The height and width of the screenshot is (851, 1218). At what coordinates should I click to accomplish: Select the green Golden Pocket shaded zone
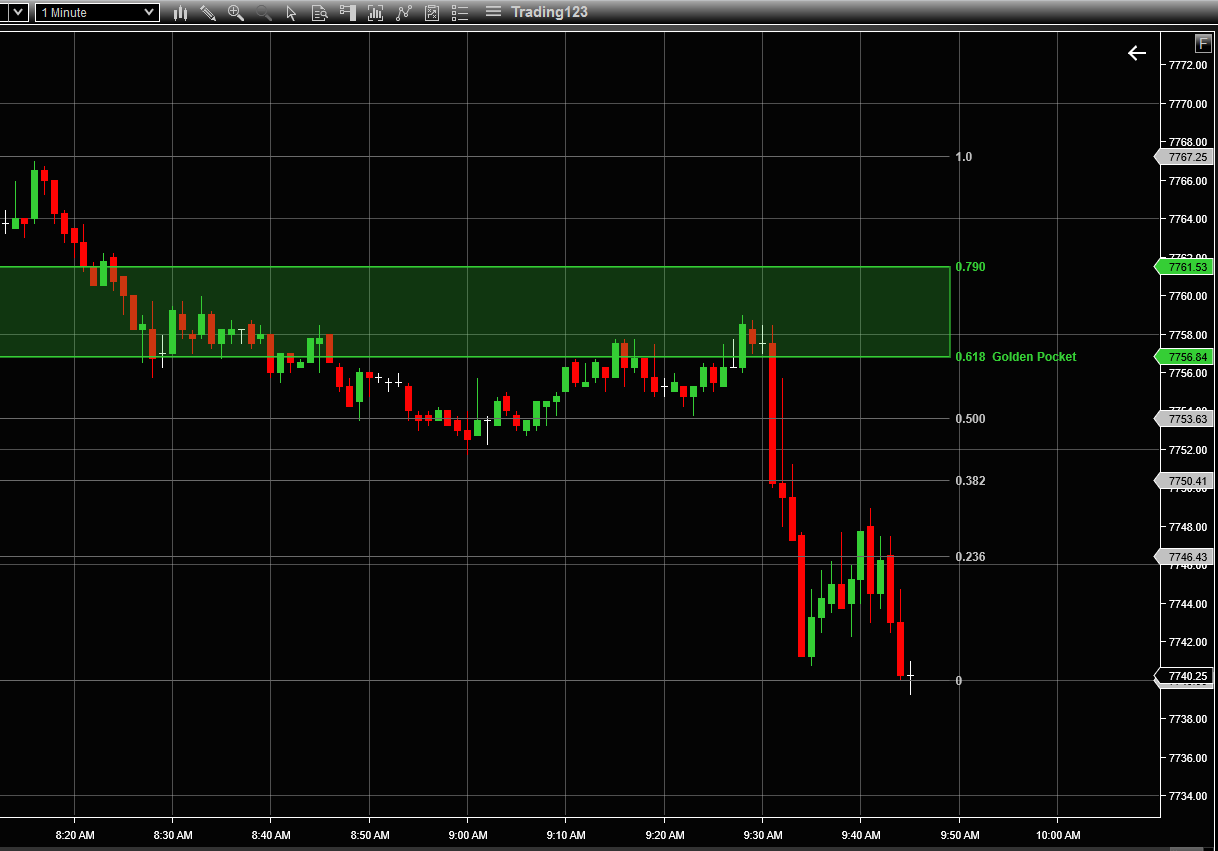(475, 312)
